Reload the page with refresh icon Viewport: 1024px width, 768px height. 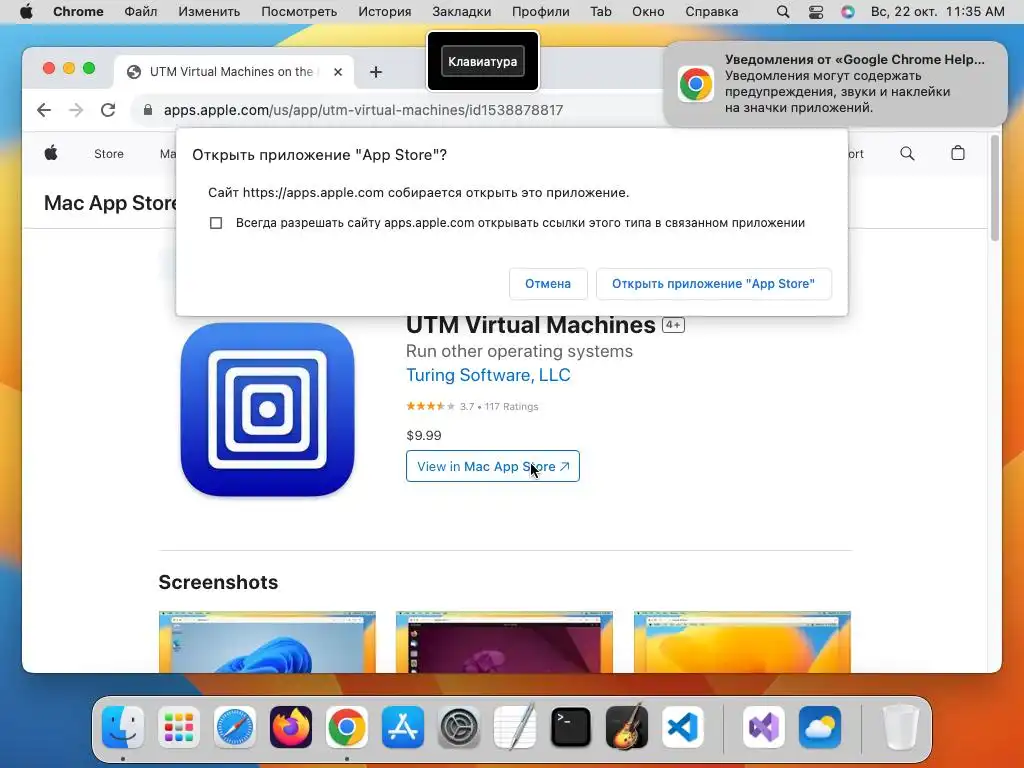[108, 110]
